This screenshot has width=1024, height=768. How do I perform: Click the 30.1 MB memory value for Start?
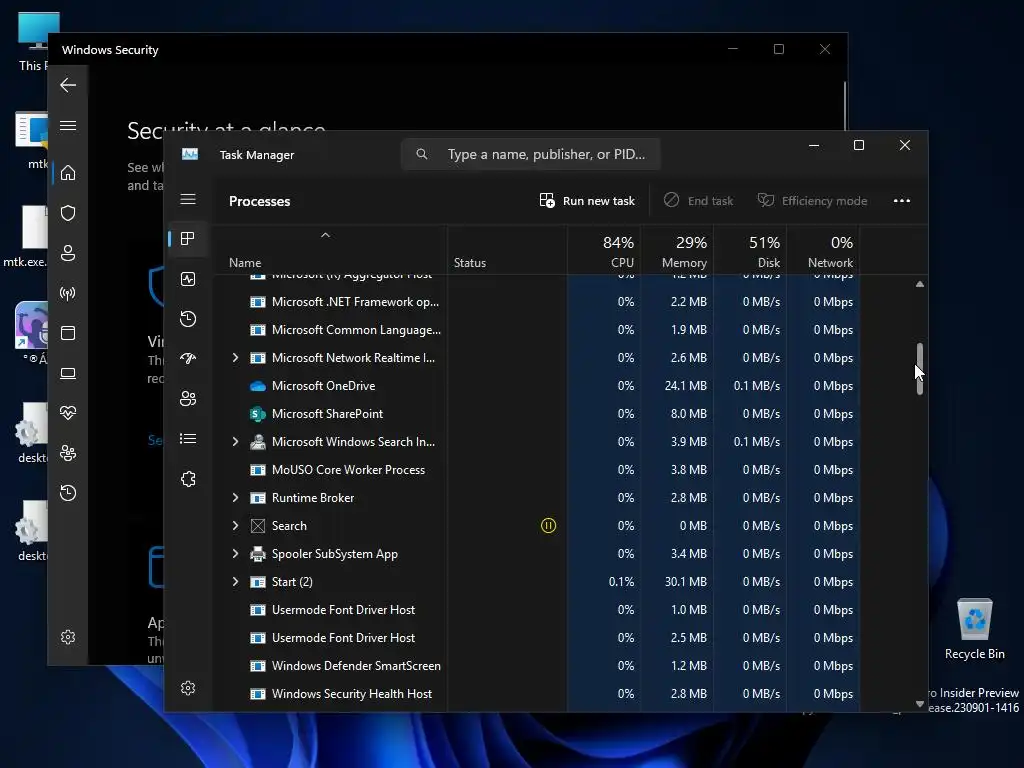pos(686,582)
